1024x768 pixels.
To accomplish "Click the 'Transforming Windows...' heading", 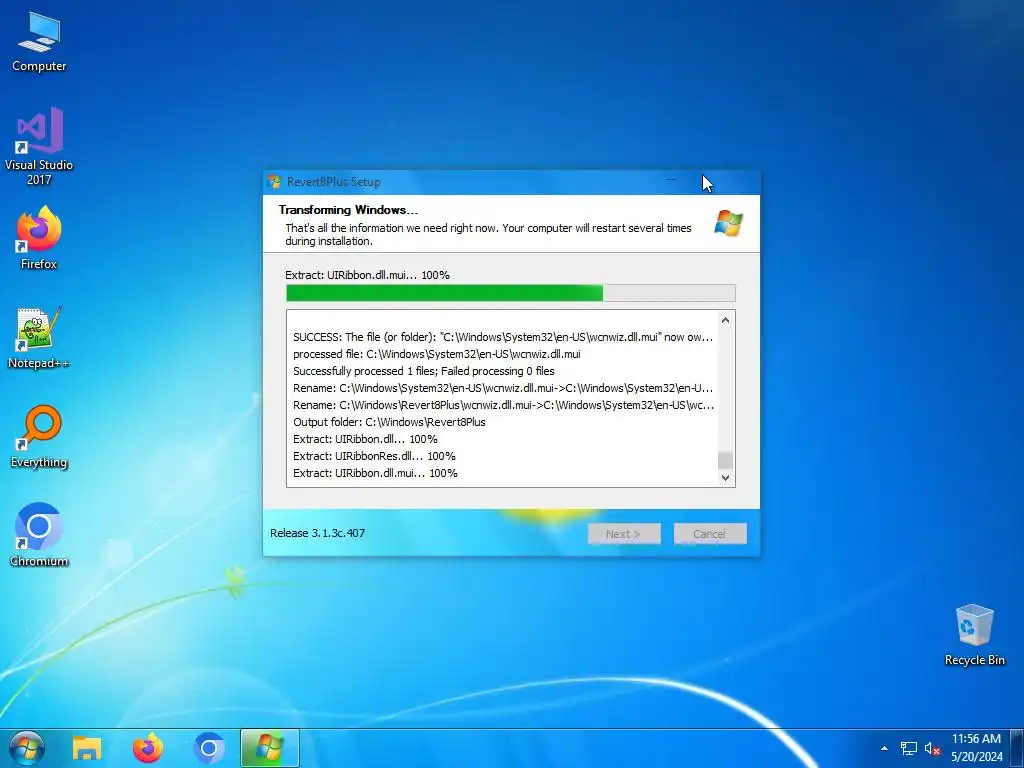I will pos(348,210).
